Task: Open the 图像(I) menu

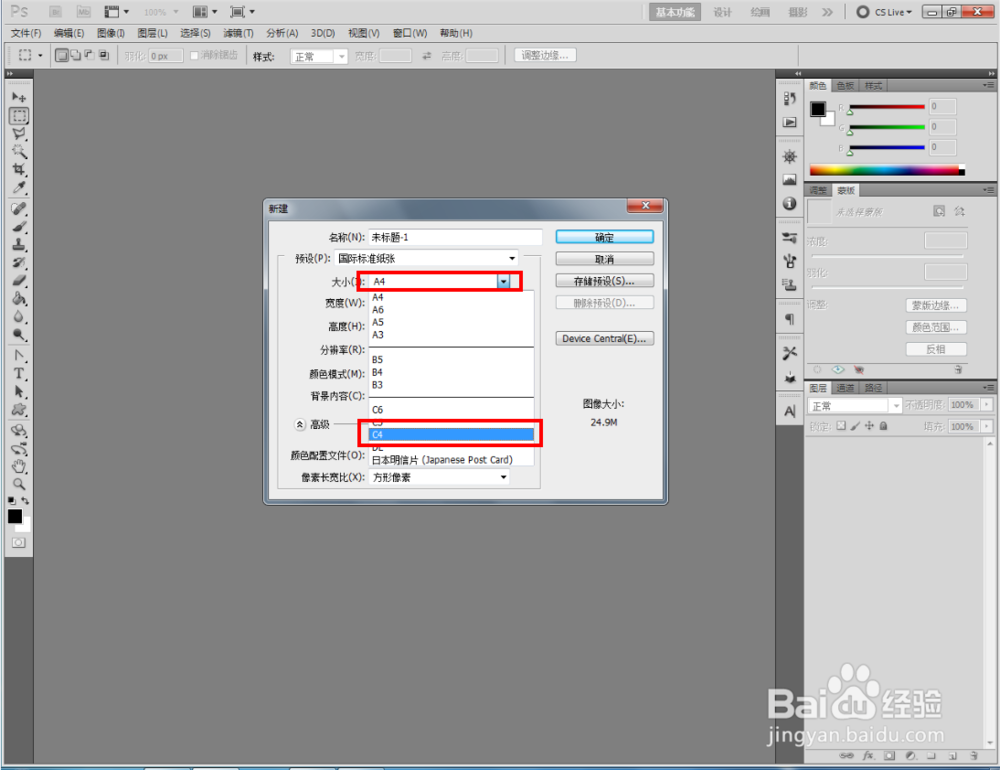Action: pos(111,33)
